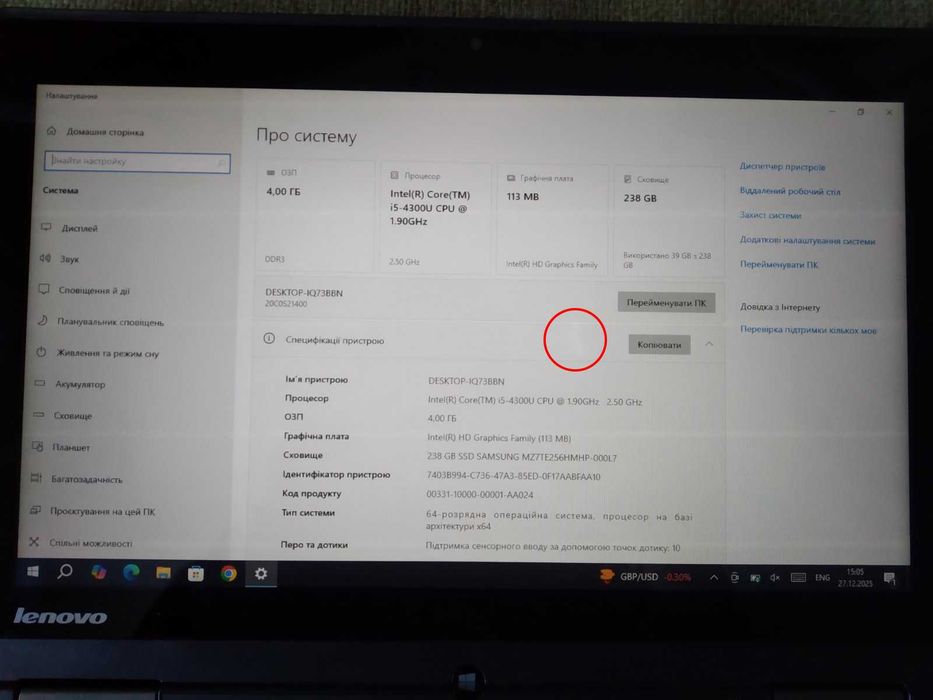This screenshot has height=700, width=933.
Task: Click the network tray icon
Action: point(754,577)
